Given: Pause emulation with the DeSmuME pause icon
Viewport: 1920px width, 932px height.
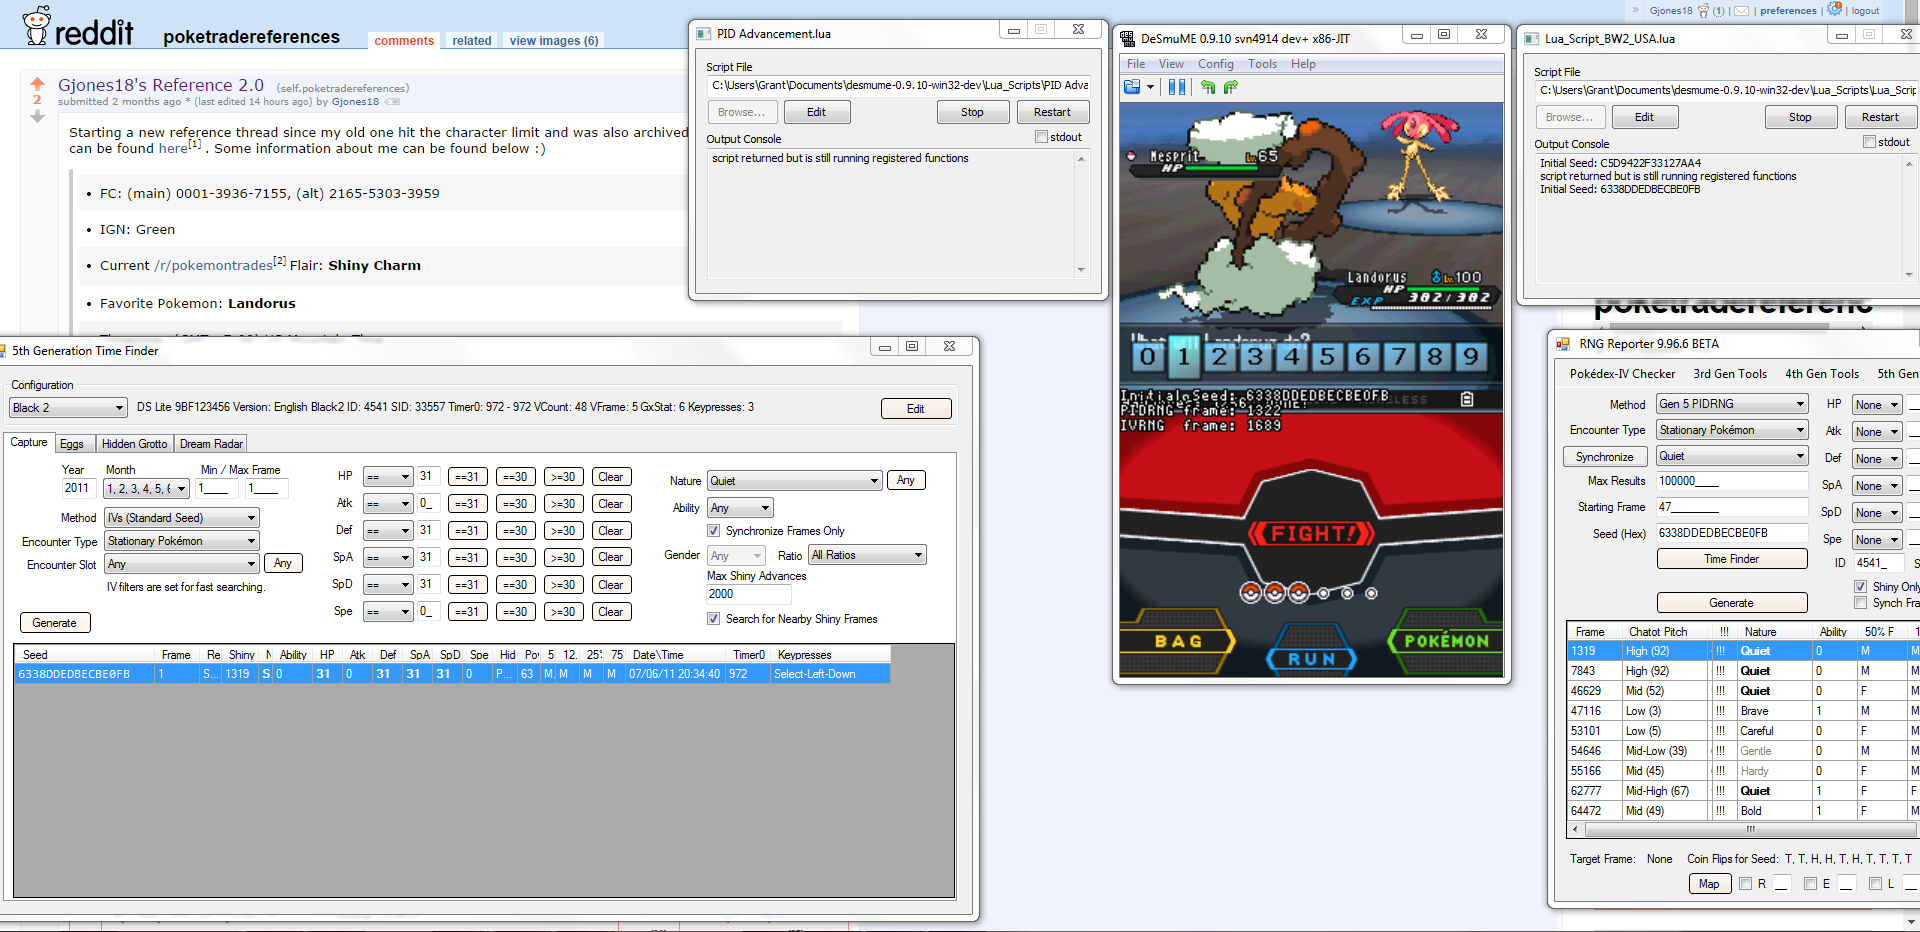Looking at the screenshot, I should coord(1177,87).
